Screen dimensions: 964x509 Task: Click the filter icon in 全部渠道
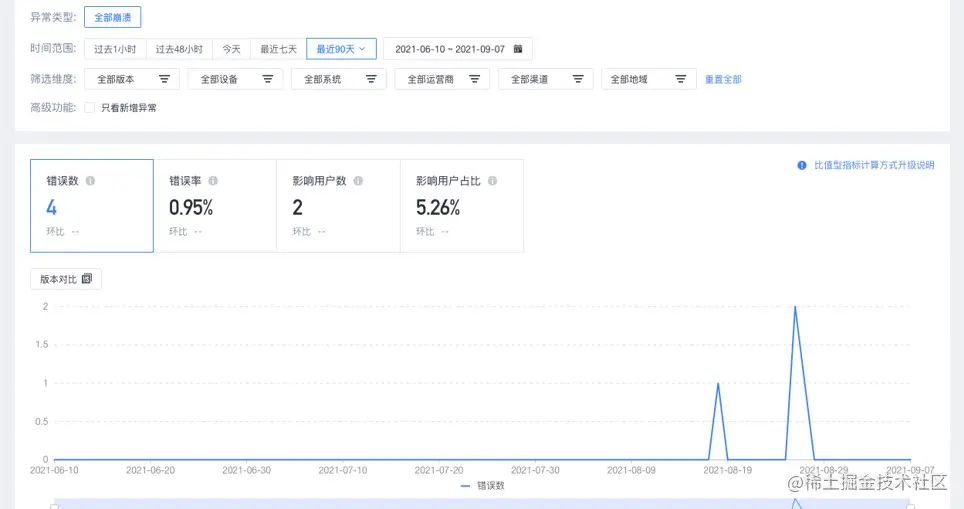(578, 79)
